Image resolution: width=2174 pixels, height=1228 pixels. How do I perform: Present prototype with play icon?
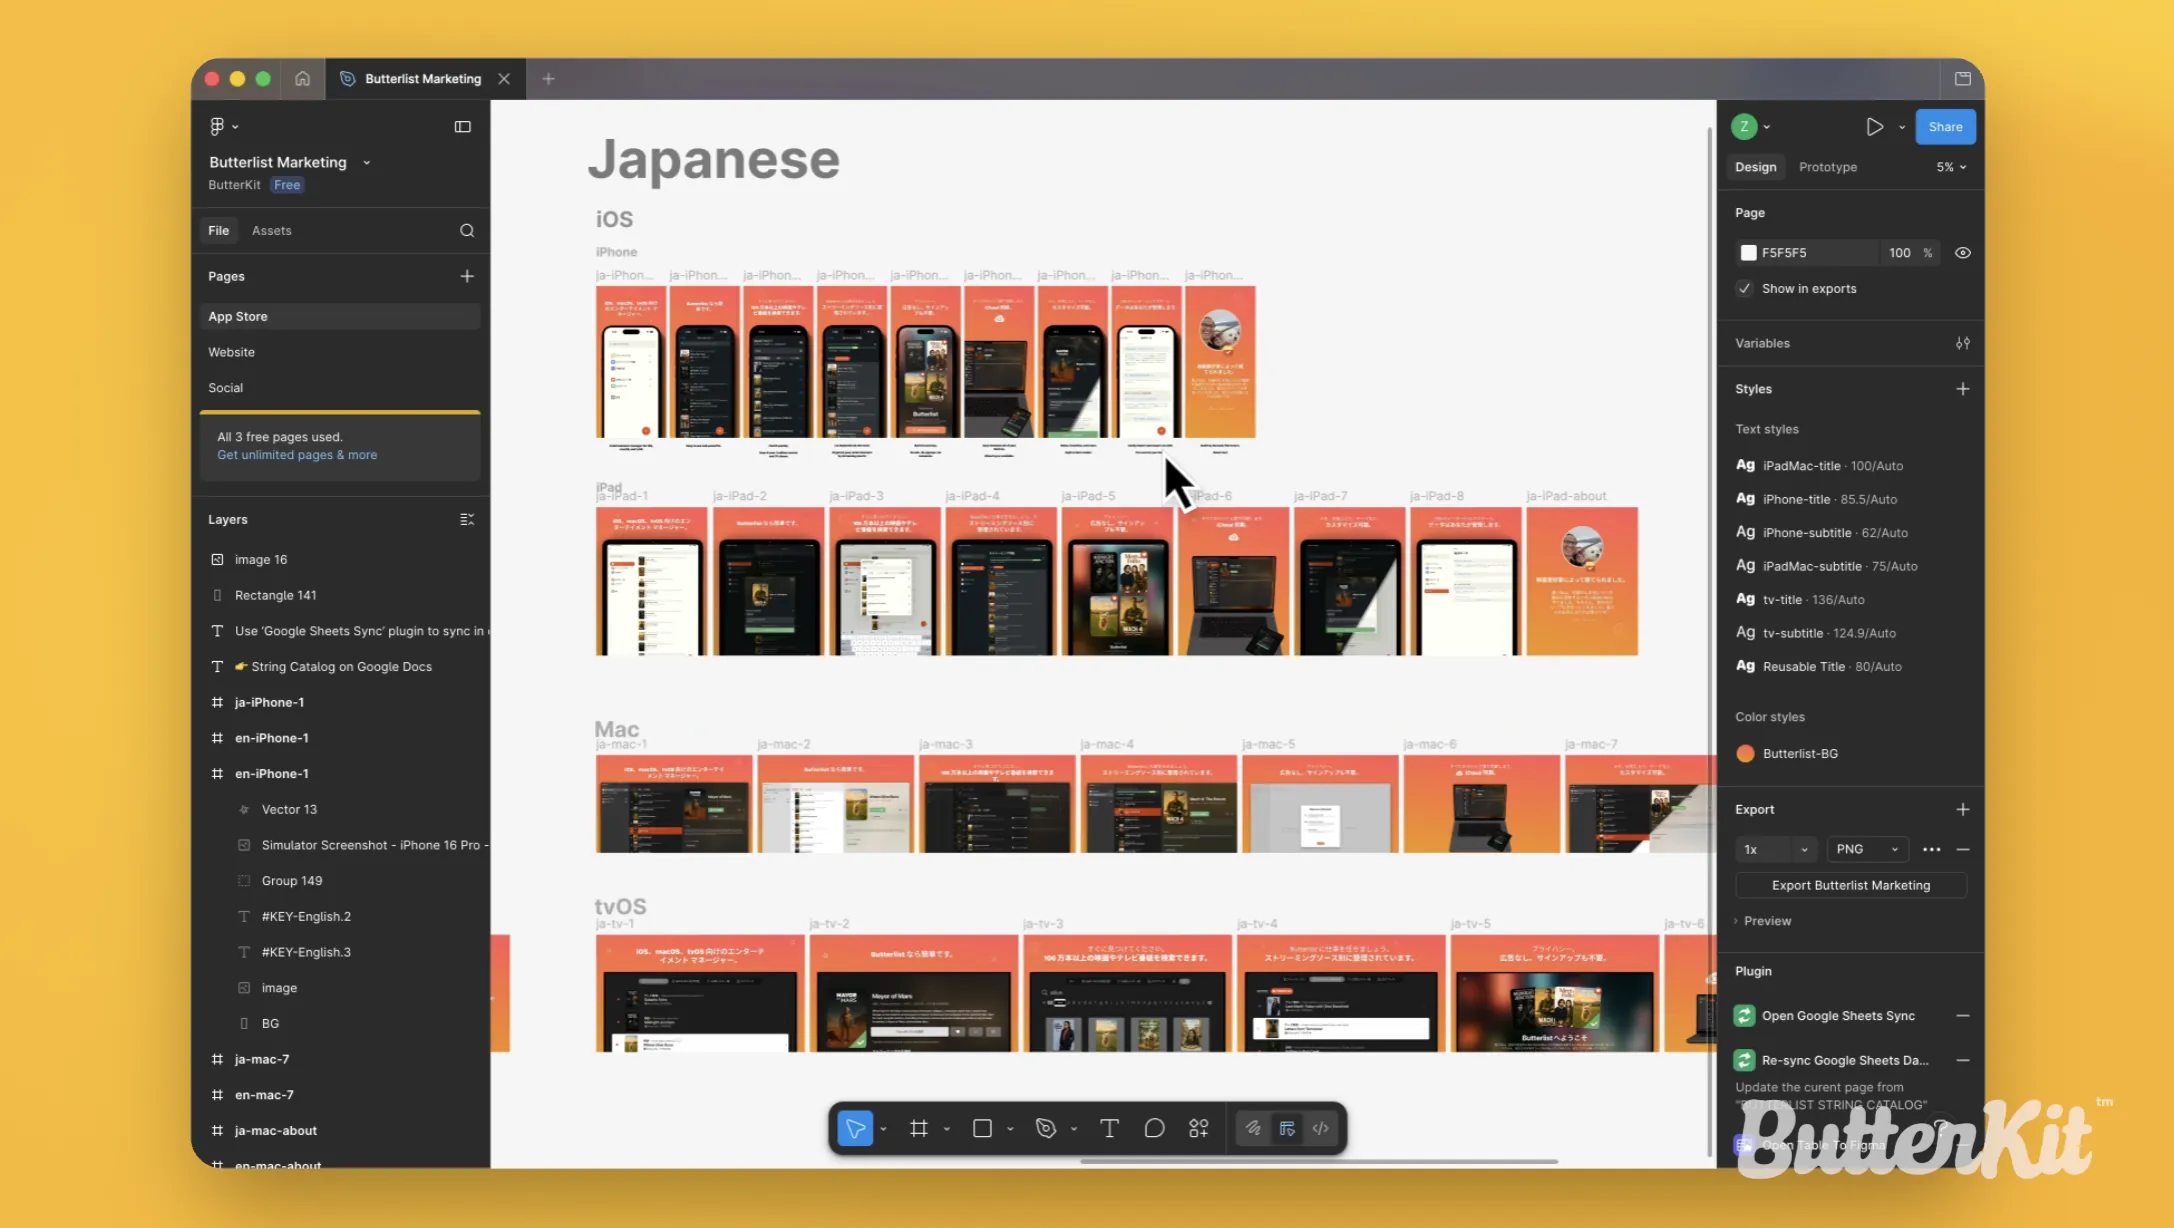tap(1874, 126)
